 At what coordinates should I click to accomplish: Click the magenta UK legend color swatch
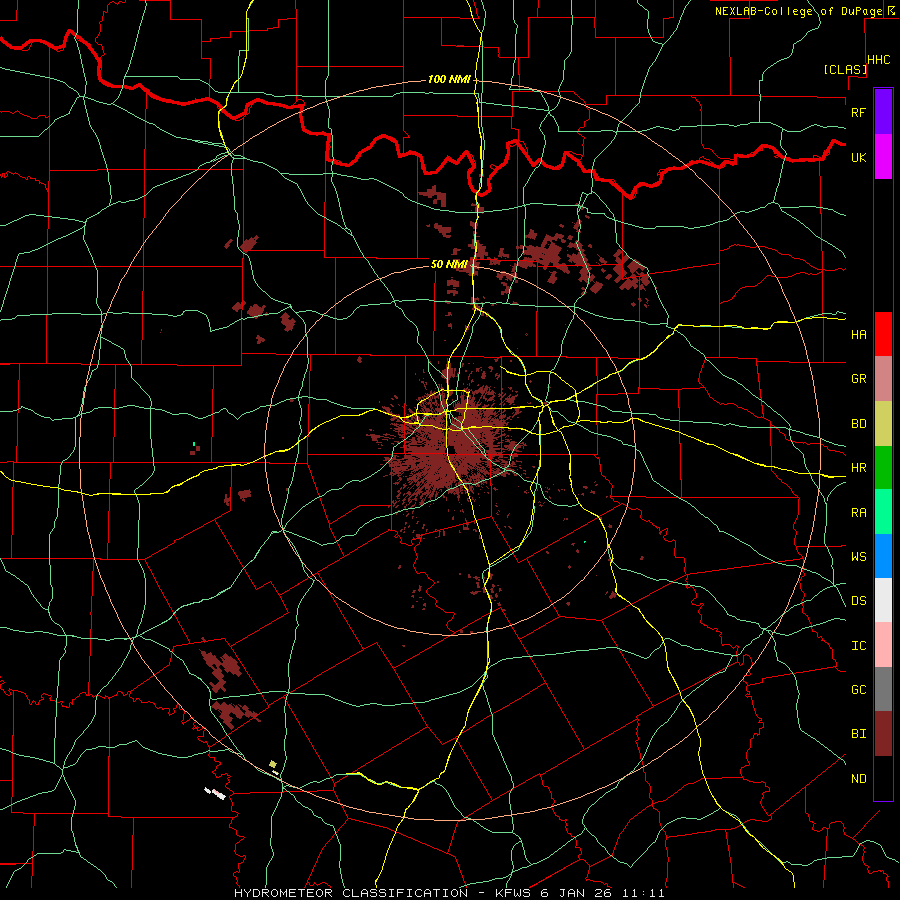883,157
